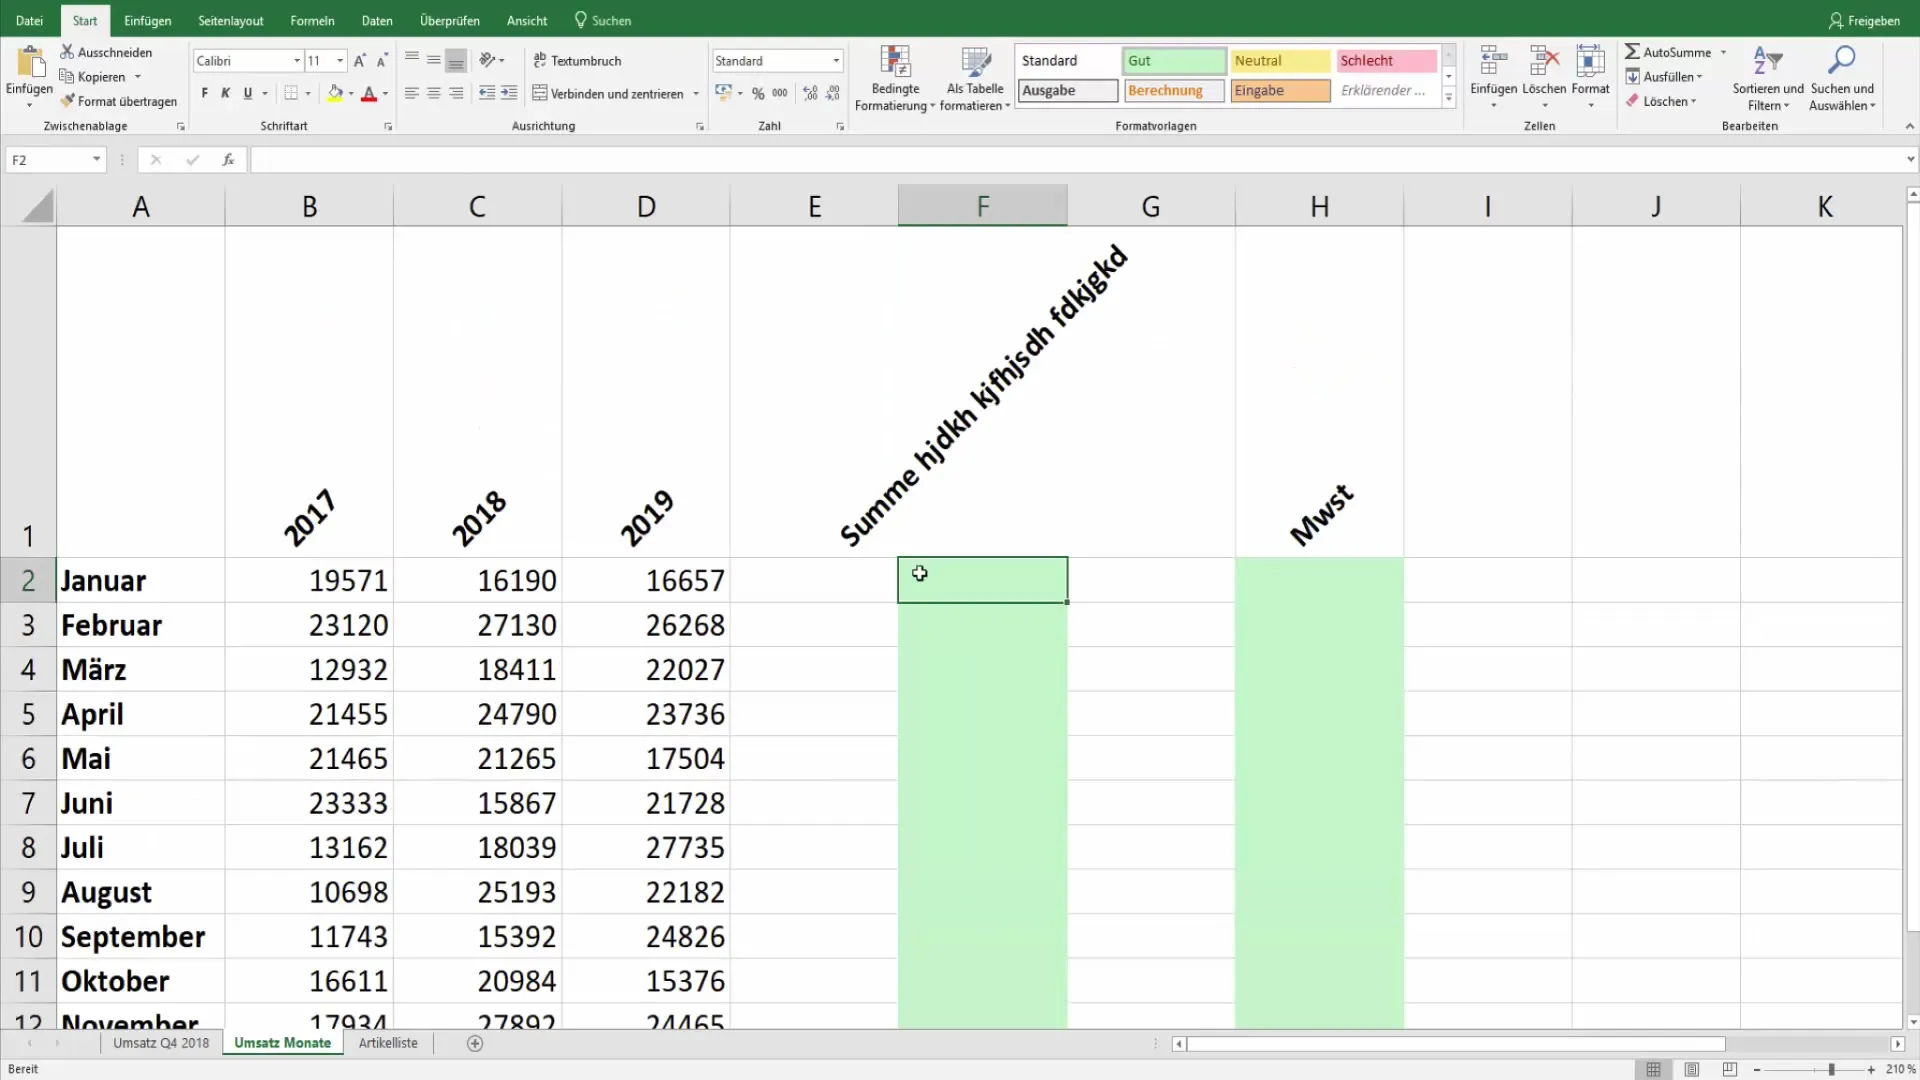1920x1080 pixels.
Task: Click the percent style icon
Action: (x=758, y=93)
